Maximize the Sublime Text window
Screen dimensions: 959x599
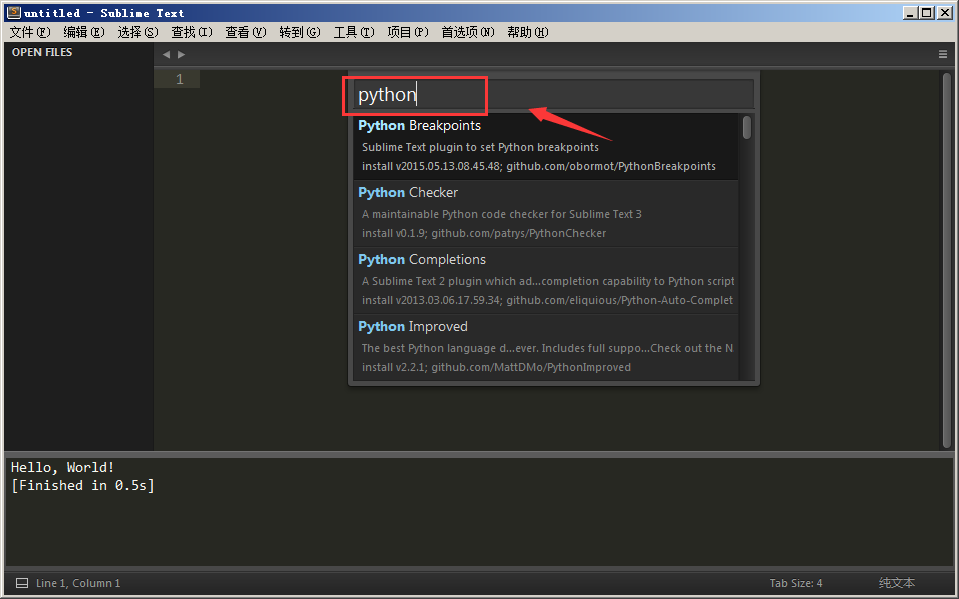click(x=927, y=12)
